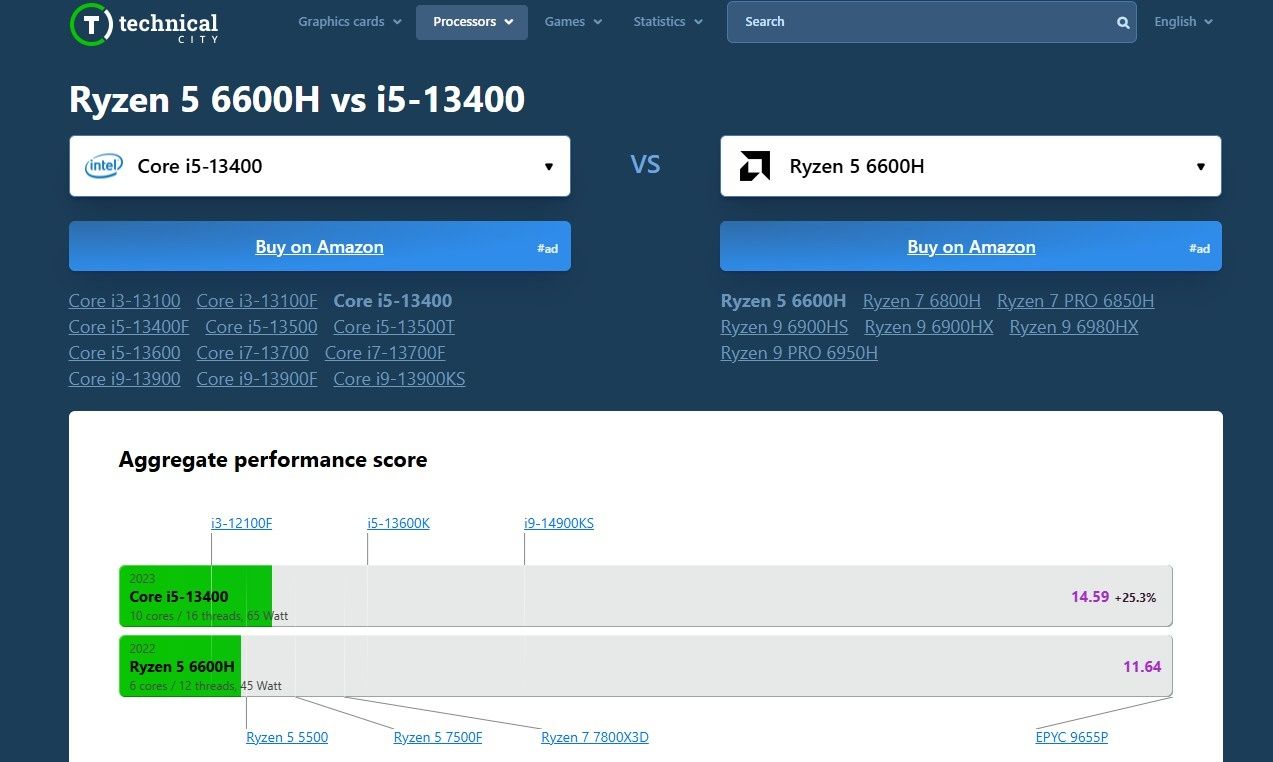Open the Core i9-13900F link
Image resolution: width=1273 pixels, height=762 pixels.
tap(257, 379)
